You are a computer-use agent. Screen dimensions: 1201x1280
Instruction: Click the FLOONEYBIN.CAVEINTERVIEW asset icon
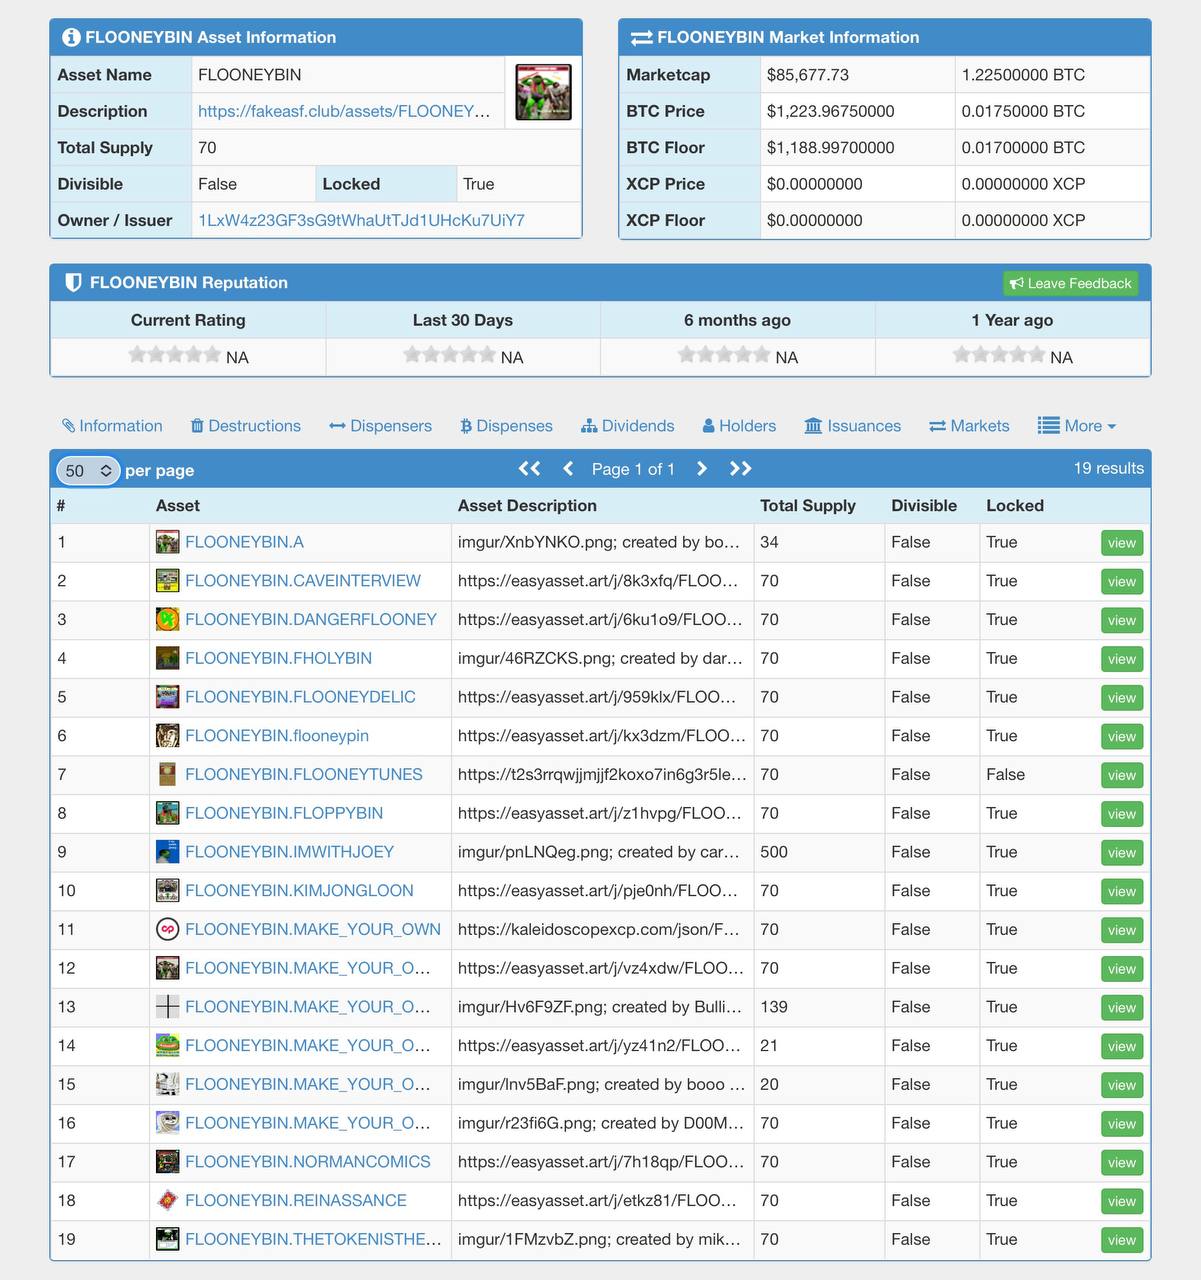168,581
